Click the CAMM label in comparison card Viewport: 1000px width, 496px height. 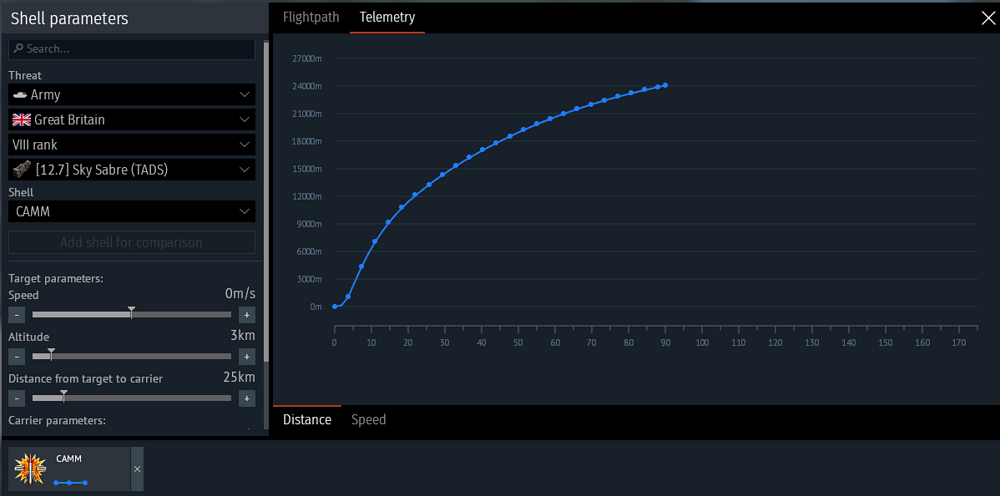[69, 458]
